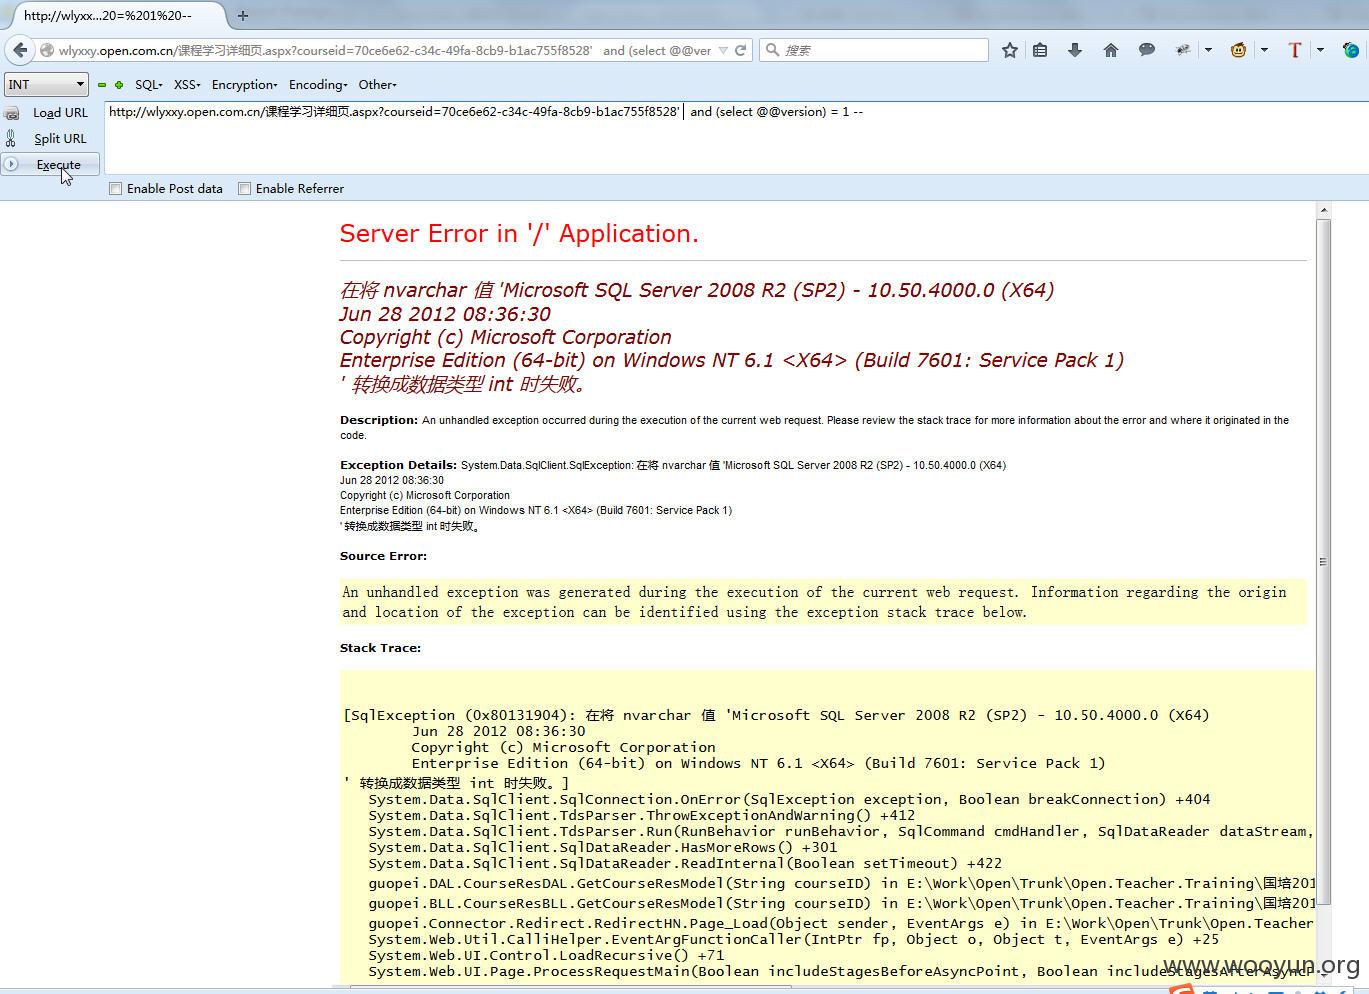
Task: Open the Other menu in HackBar
Action: [x=378, y=85]
